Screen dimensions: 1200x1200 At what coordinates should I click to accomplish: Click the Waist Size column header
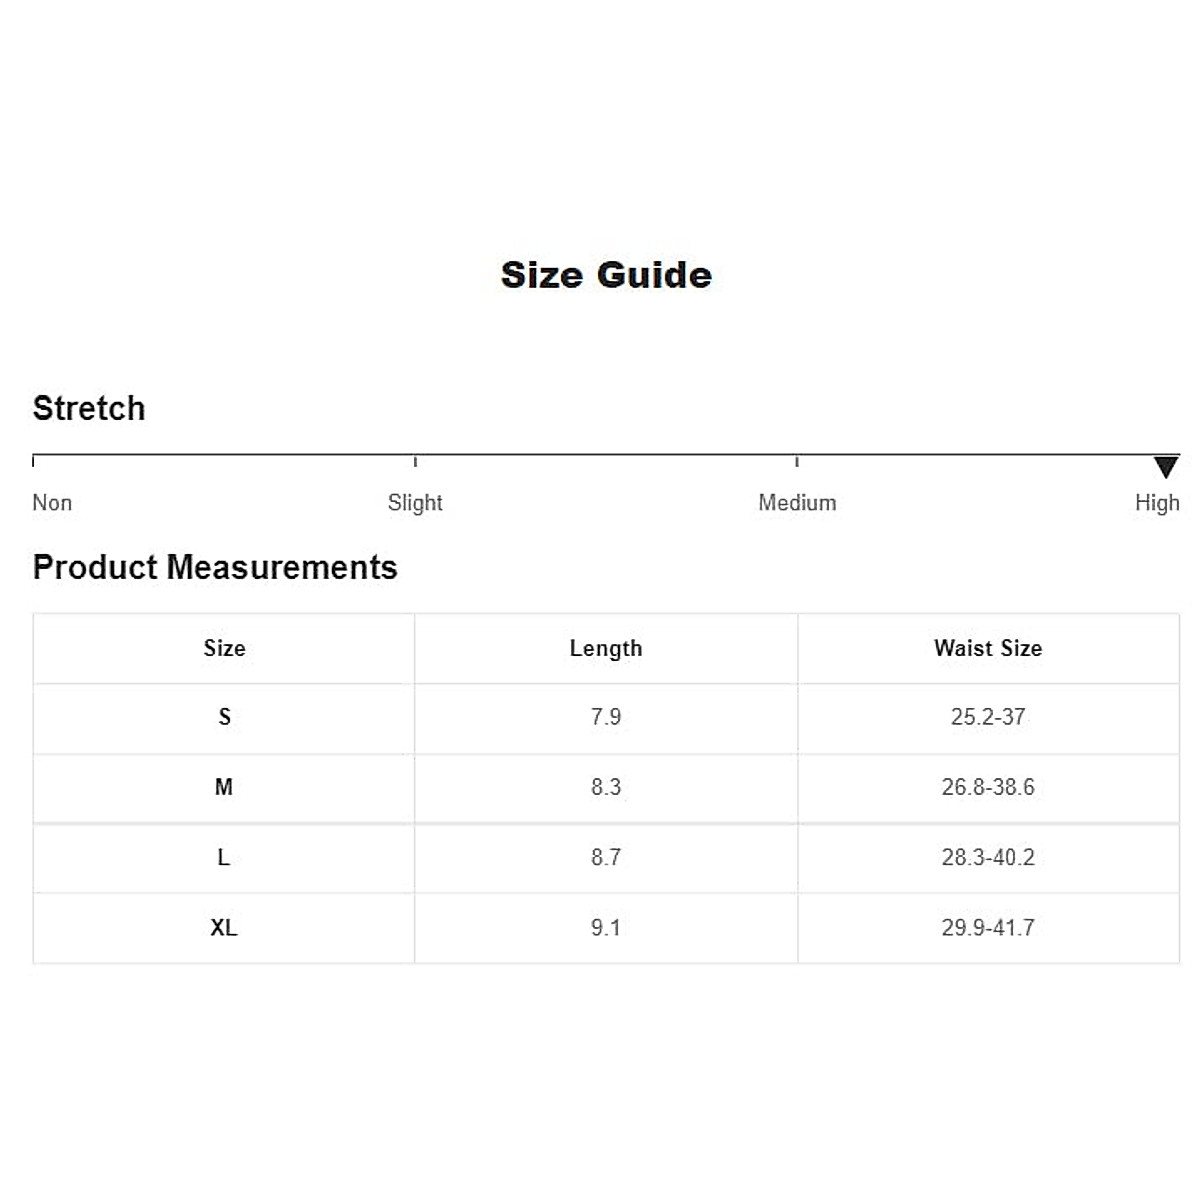tap(988, 648)
